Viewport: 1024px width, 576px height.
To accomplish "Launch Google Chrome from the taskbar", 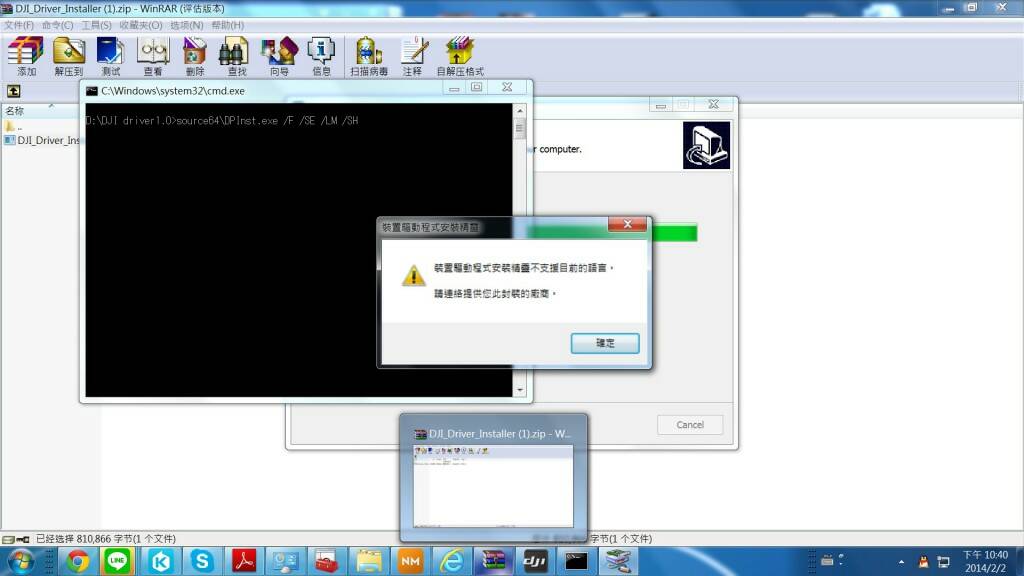I will tap(77, 561).
